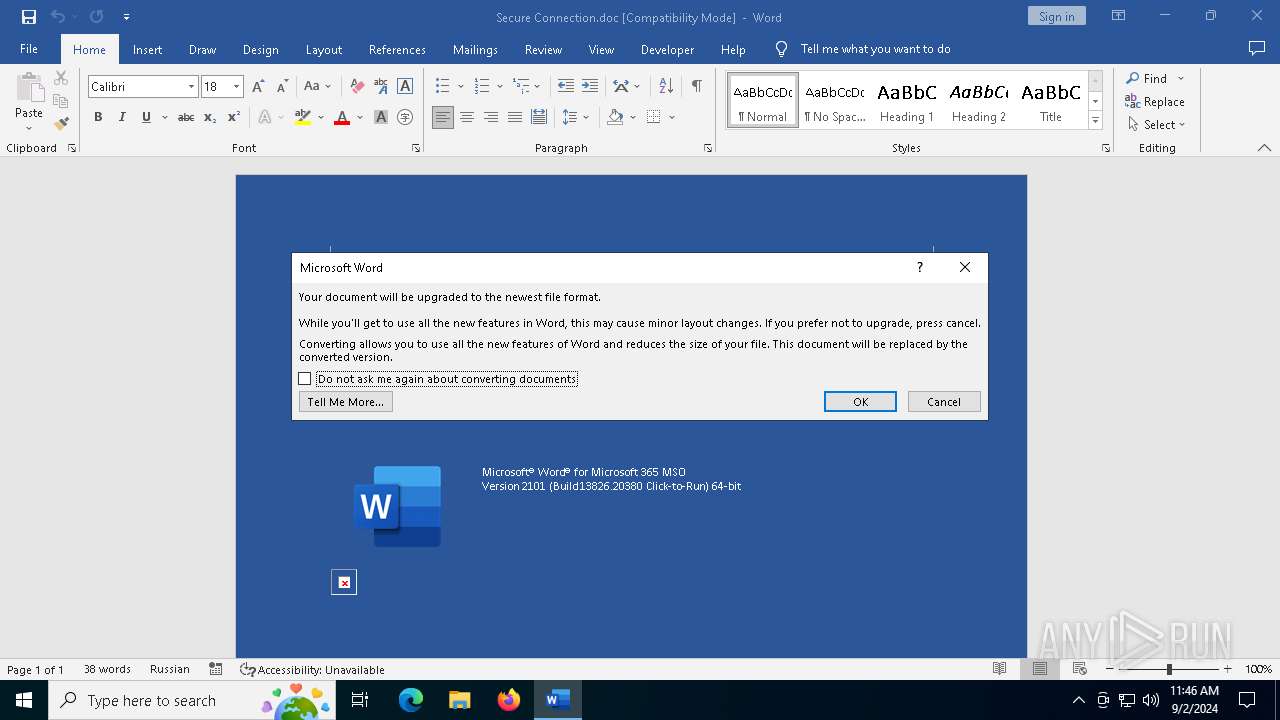Toggle Underline formatting
This screenshot has width=1280, height=720.
click(x=146, y=117)
